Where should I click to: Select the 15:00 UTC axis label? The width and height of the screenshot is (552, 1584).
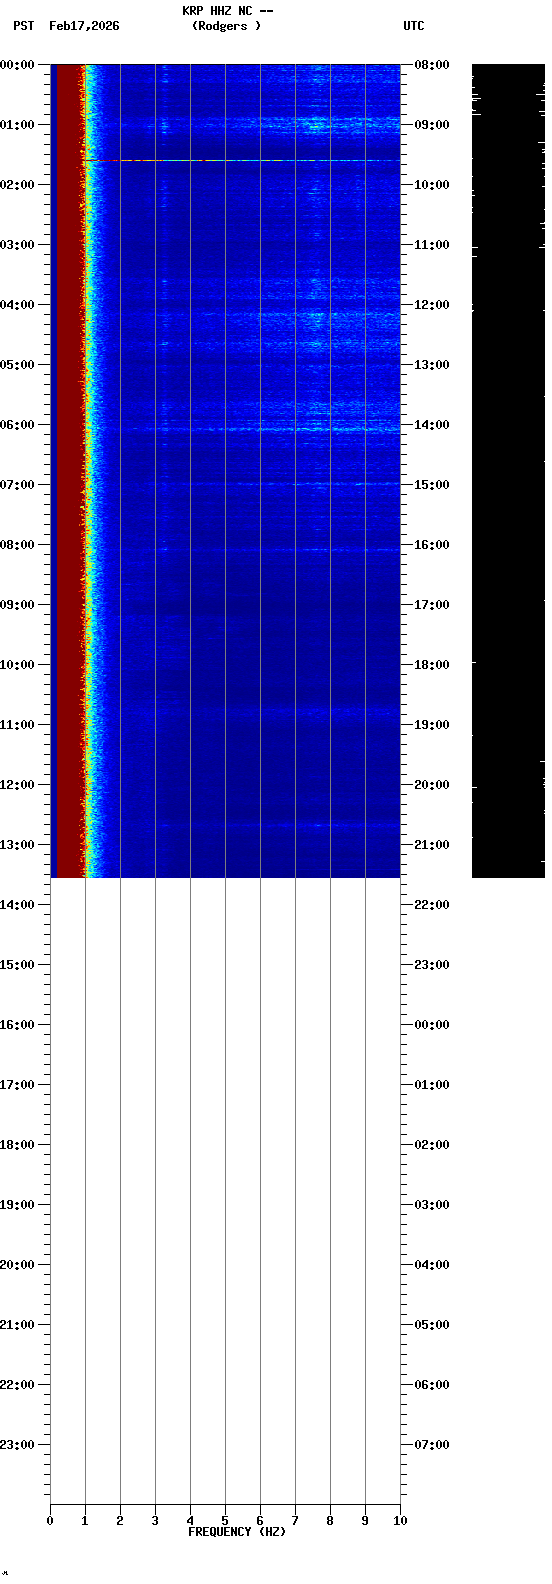(x=432, y=485)
